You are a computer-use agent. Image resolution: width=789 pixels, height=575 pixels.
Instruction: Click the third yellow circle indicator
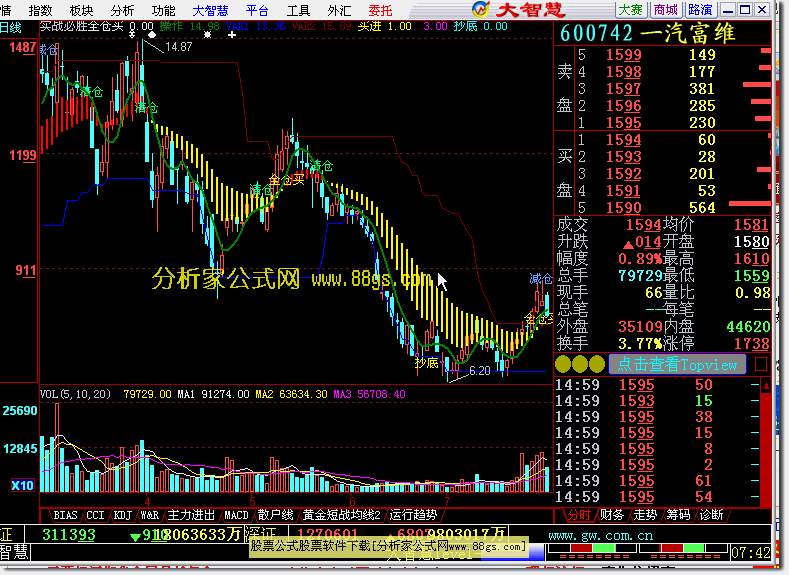tap(597, 364)
